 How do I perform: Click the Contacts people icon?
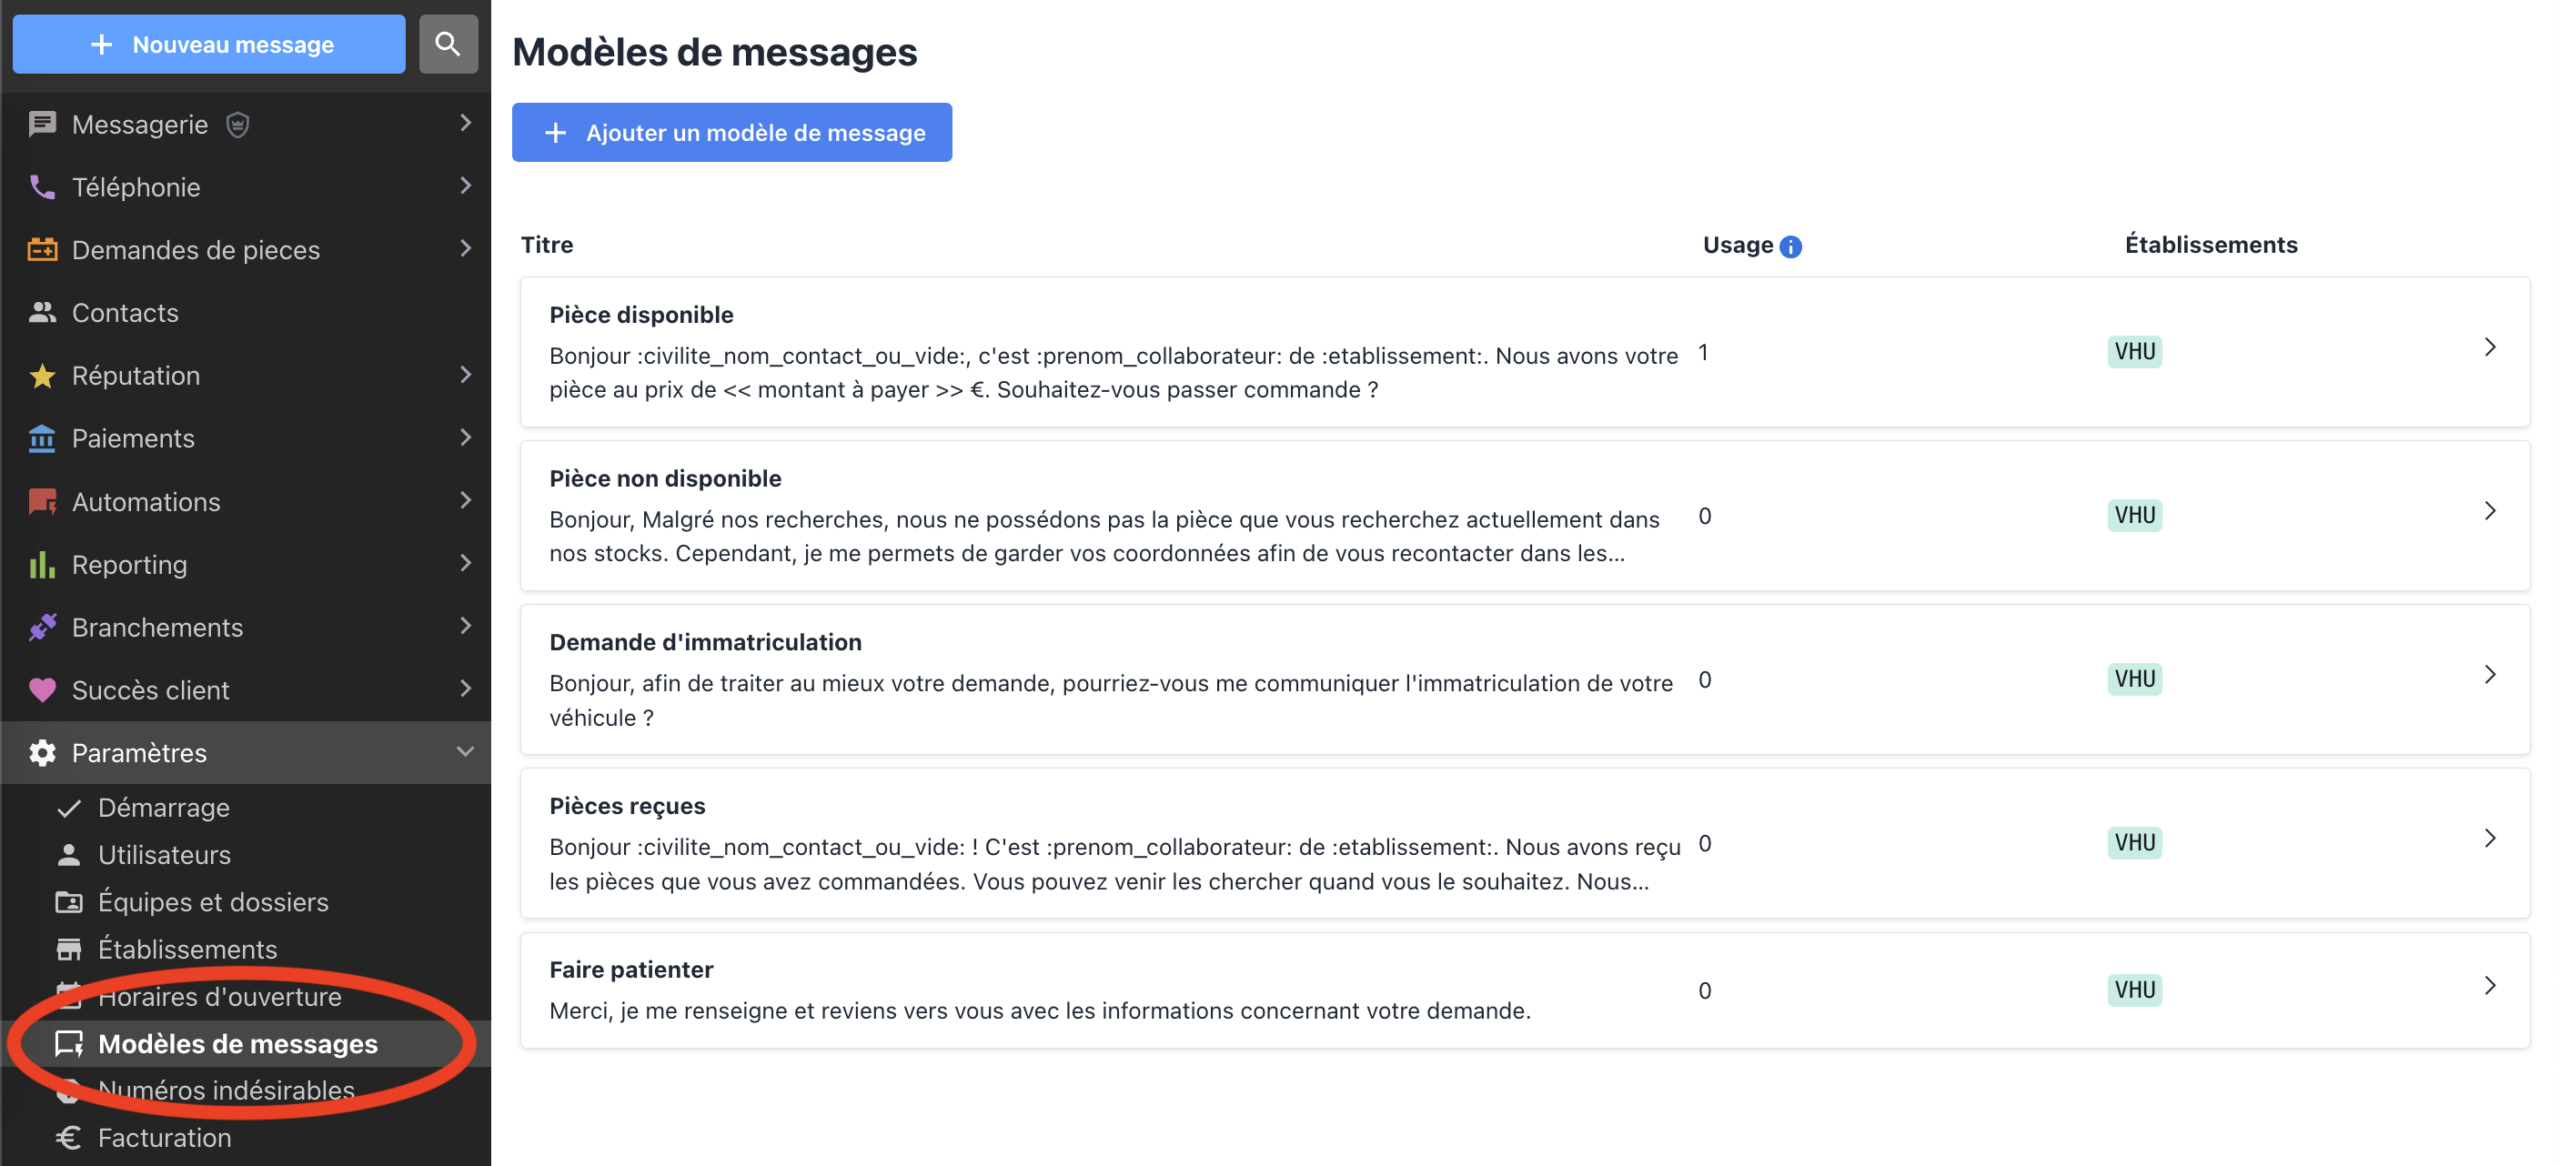(42, 313)
